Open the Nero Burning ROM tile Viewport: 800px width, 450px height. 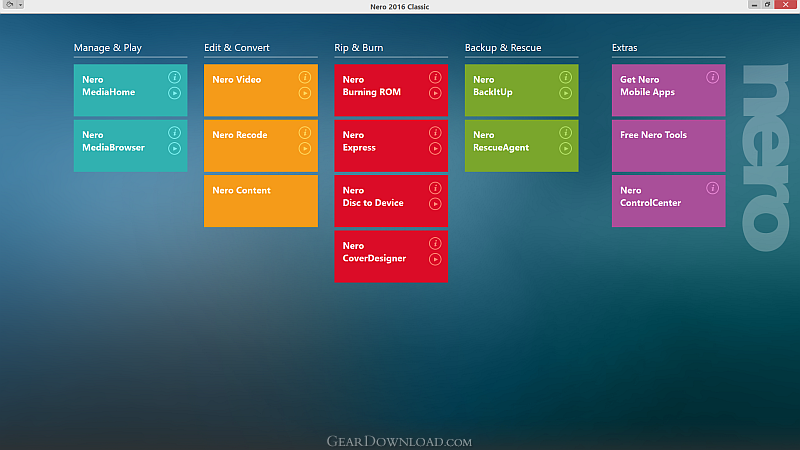click(x=391, y=90)
